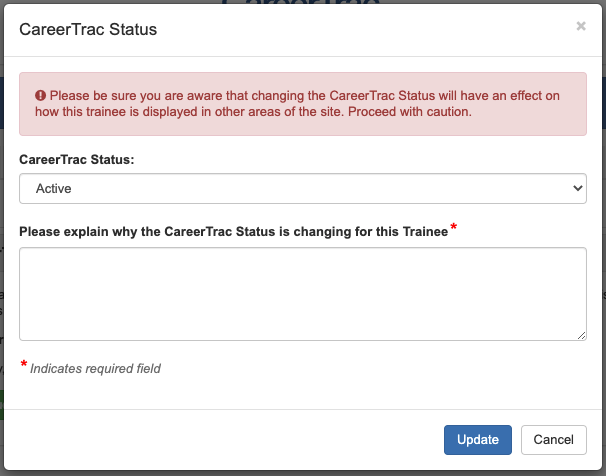Click the text area resize handle
This screenshot has width=606, height=476.
tap(581, 335)
